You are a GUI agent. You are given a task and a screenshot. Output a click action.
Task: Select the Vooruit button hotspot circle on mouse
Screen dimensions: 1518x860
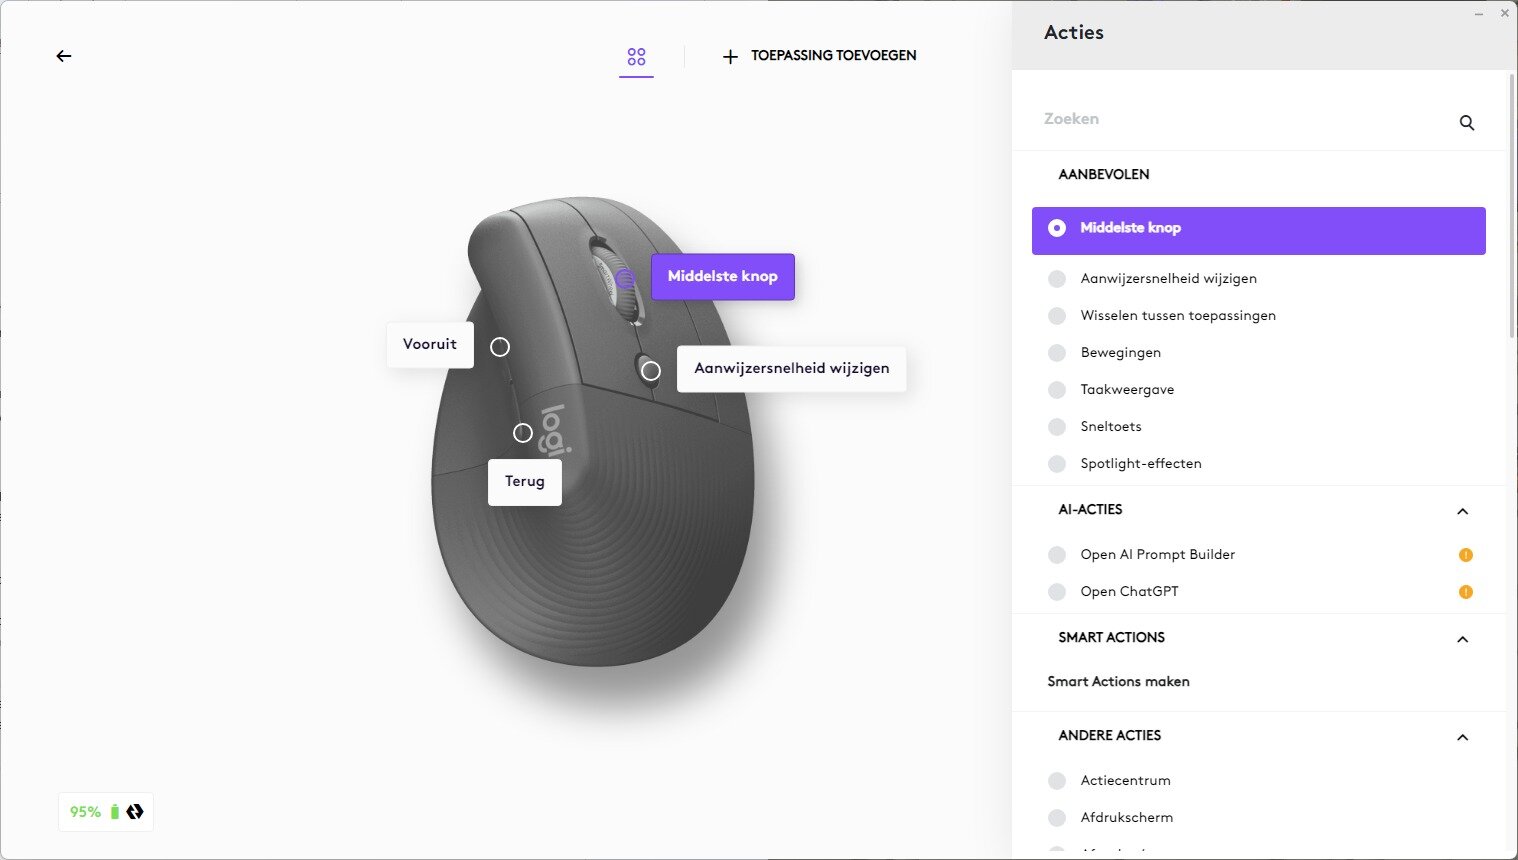click(500, 347)
